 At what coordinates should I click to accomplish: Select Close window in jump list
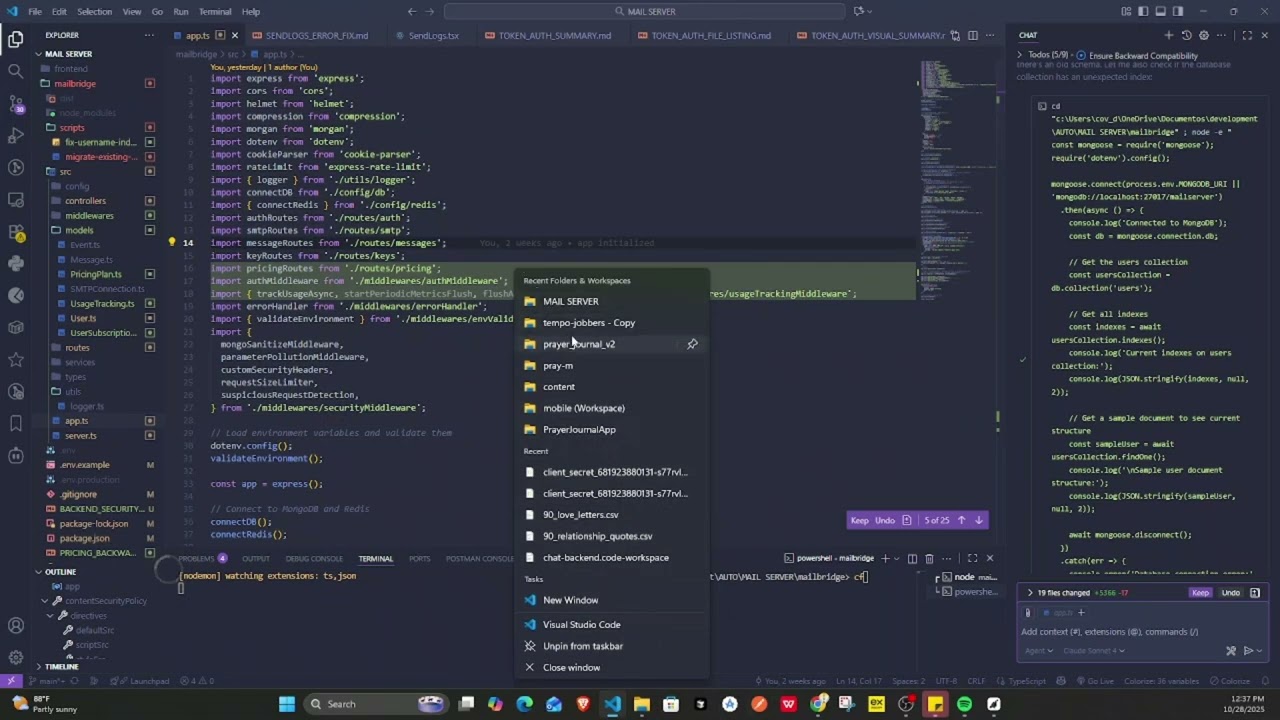[x=571, y=668]
